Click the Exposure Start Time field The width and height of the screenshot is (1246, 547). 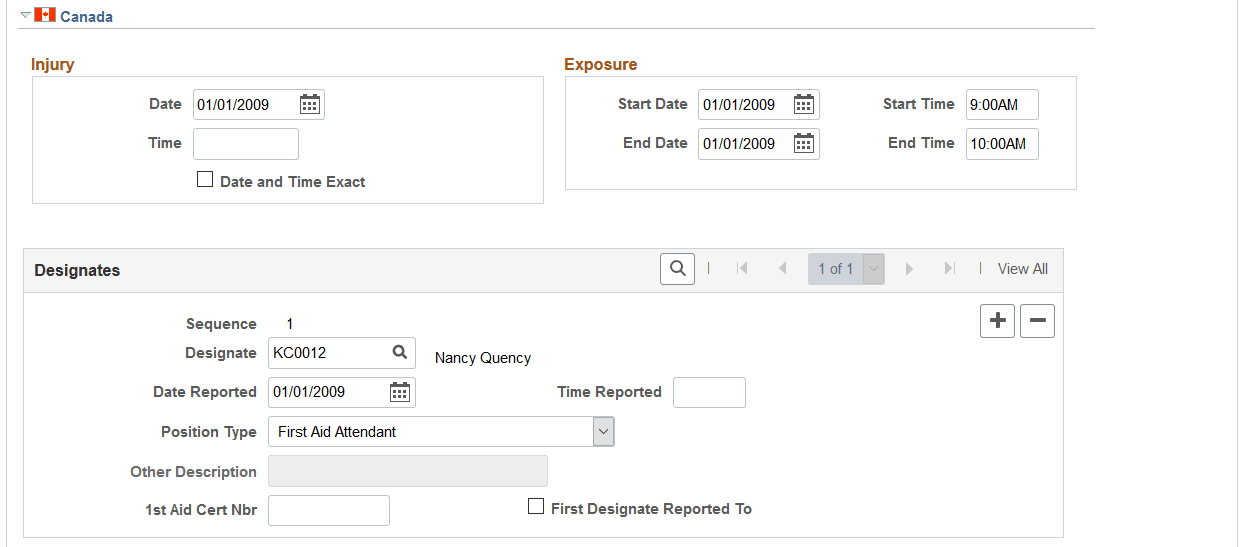(1002, 104)
